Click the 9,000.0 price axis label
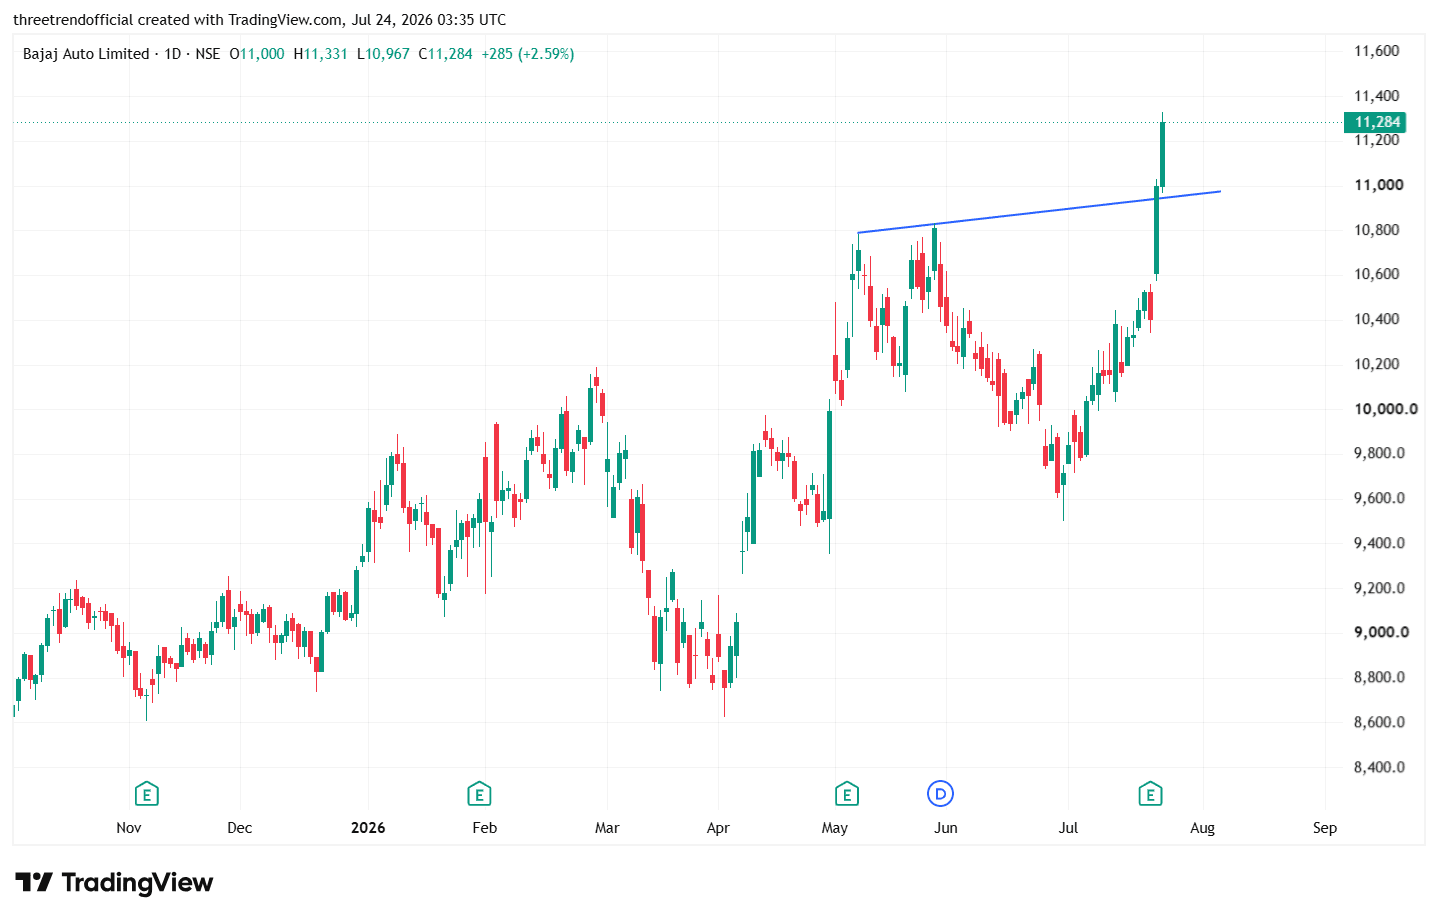 [x=1381, y=632]
